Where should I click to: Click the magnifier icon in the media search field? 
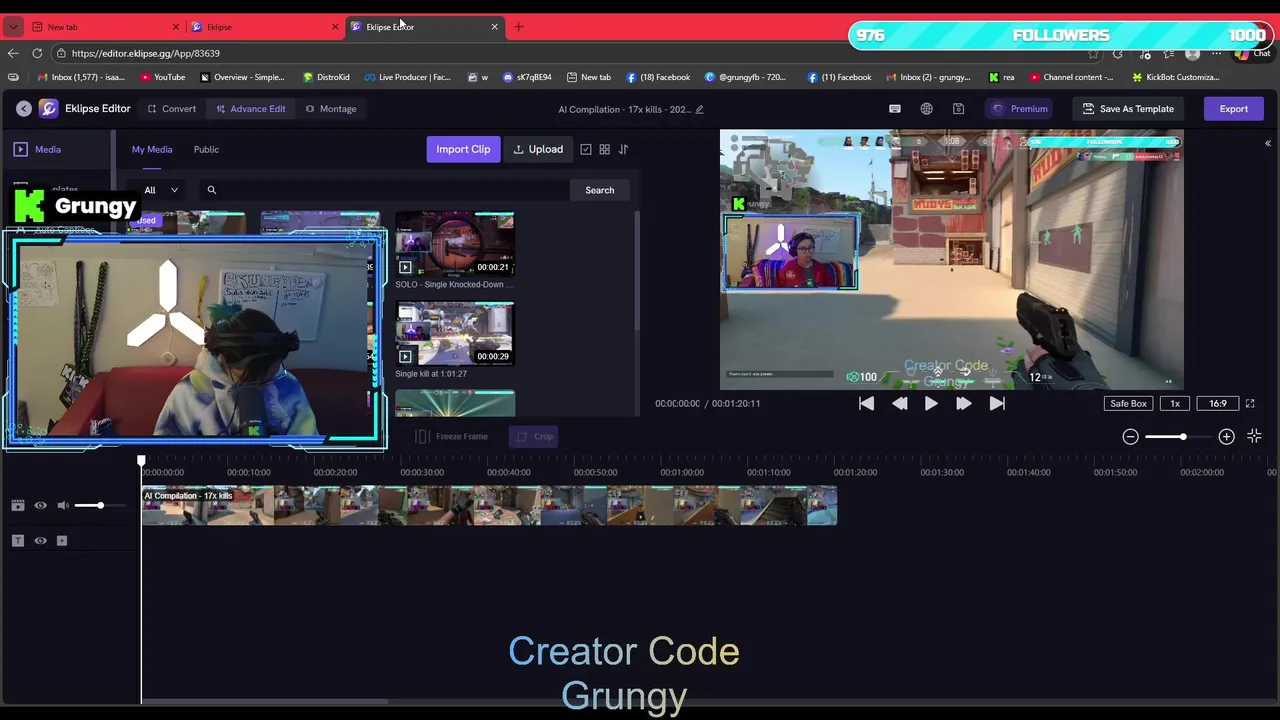pos(211,190)
